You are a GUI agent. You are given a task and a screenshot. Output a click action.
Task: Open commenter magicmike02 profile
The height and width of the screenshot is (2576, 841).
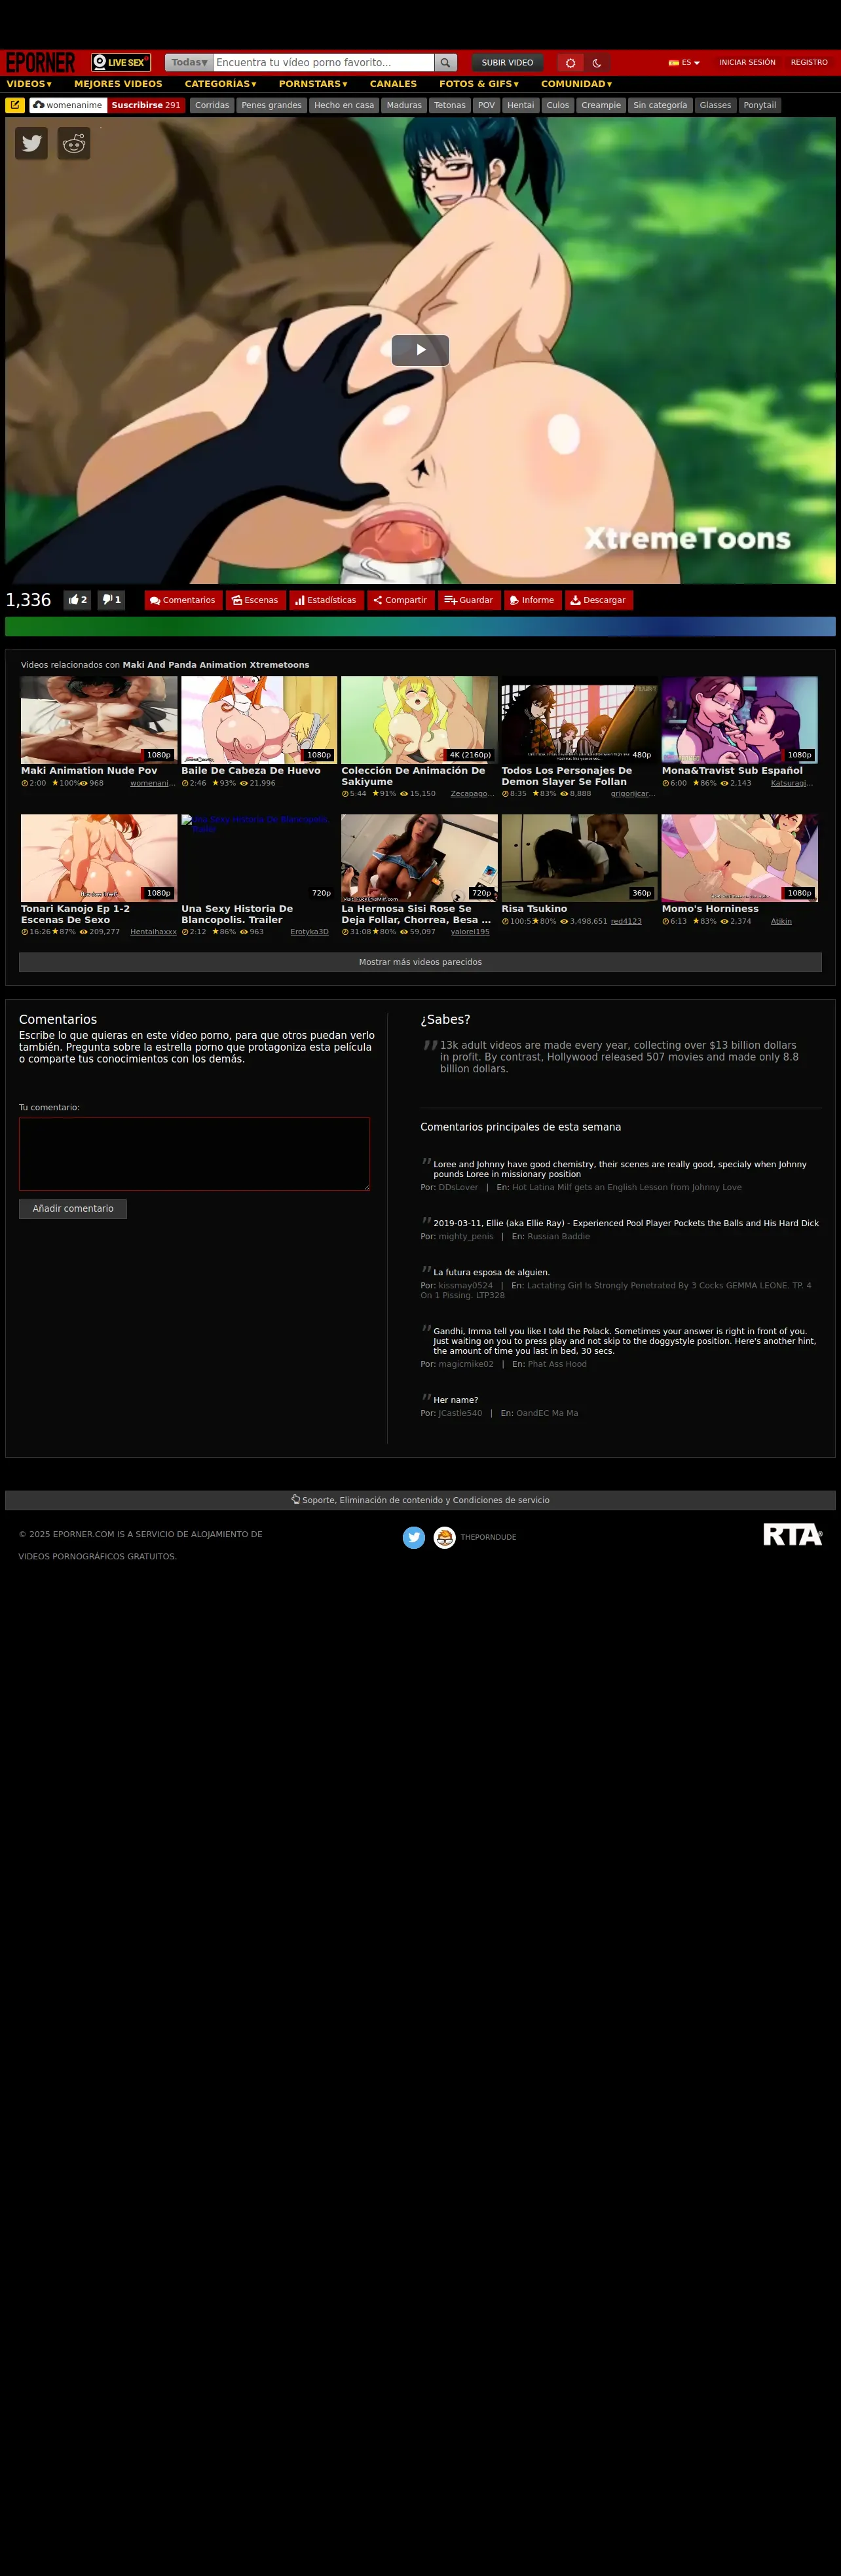point(466,1364)
